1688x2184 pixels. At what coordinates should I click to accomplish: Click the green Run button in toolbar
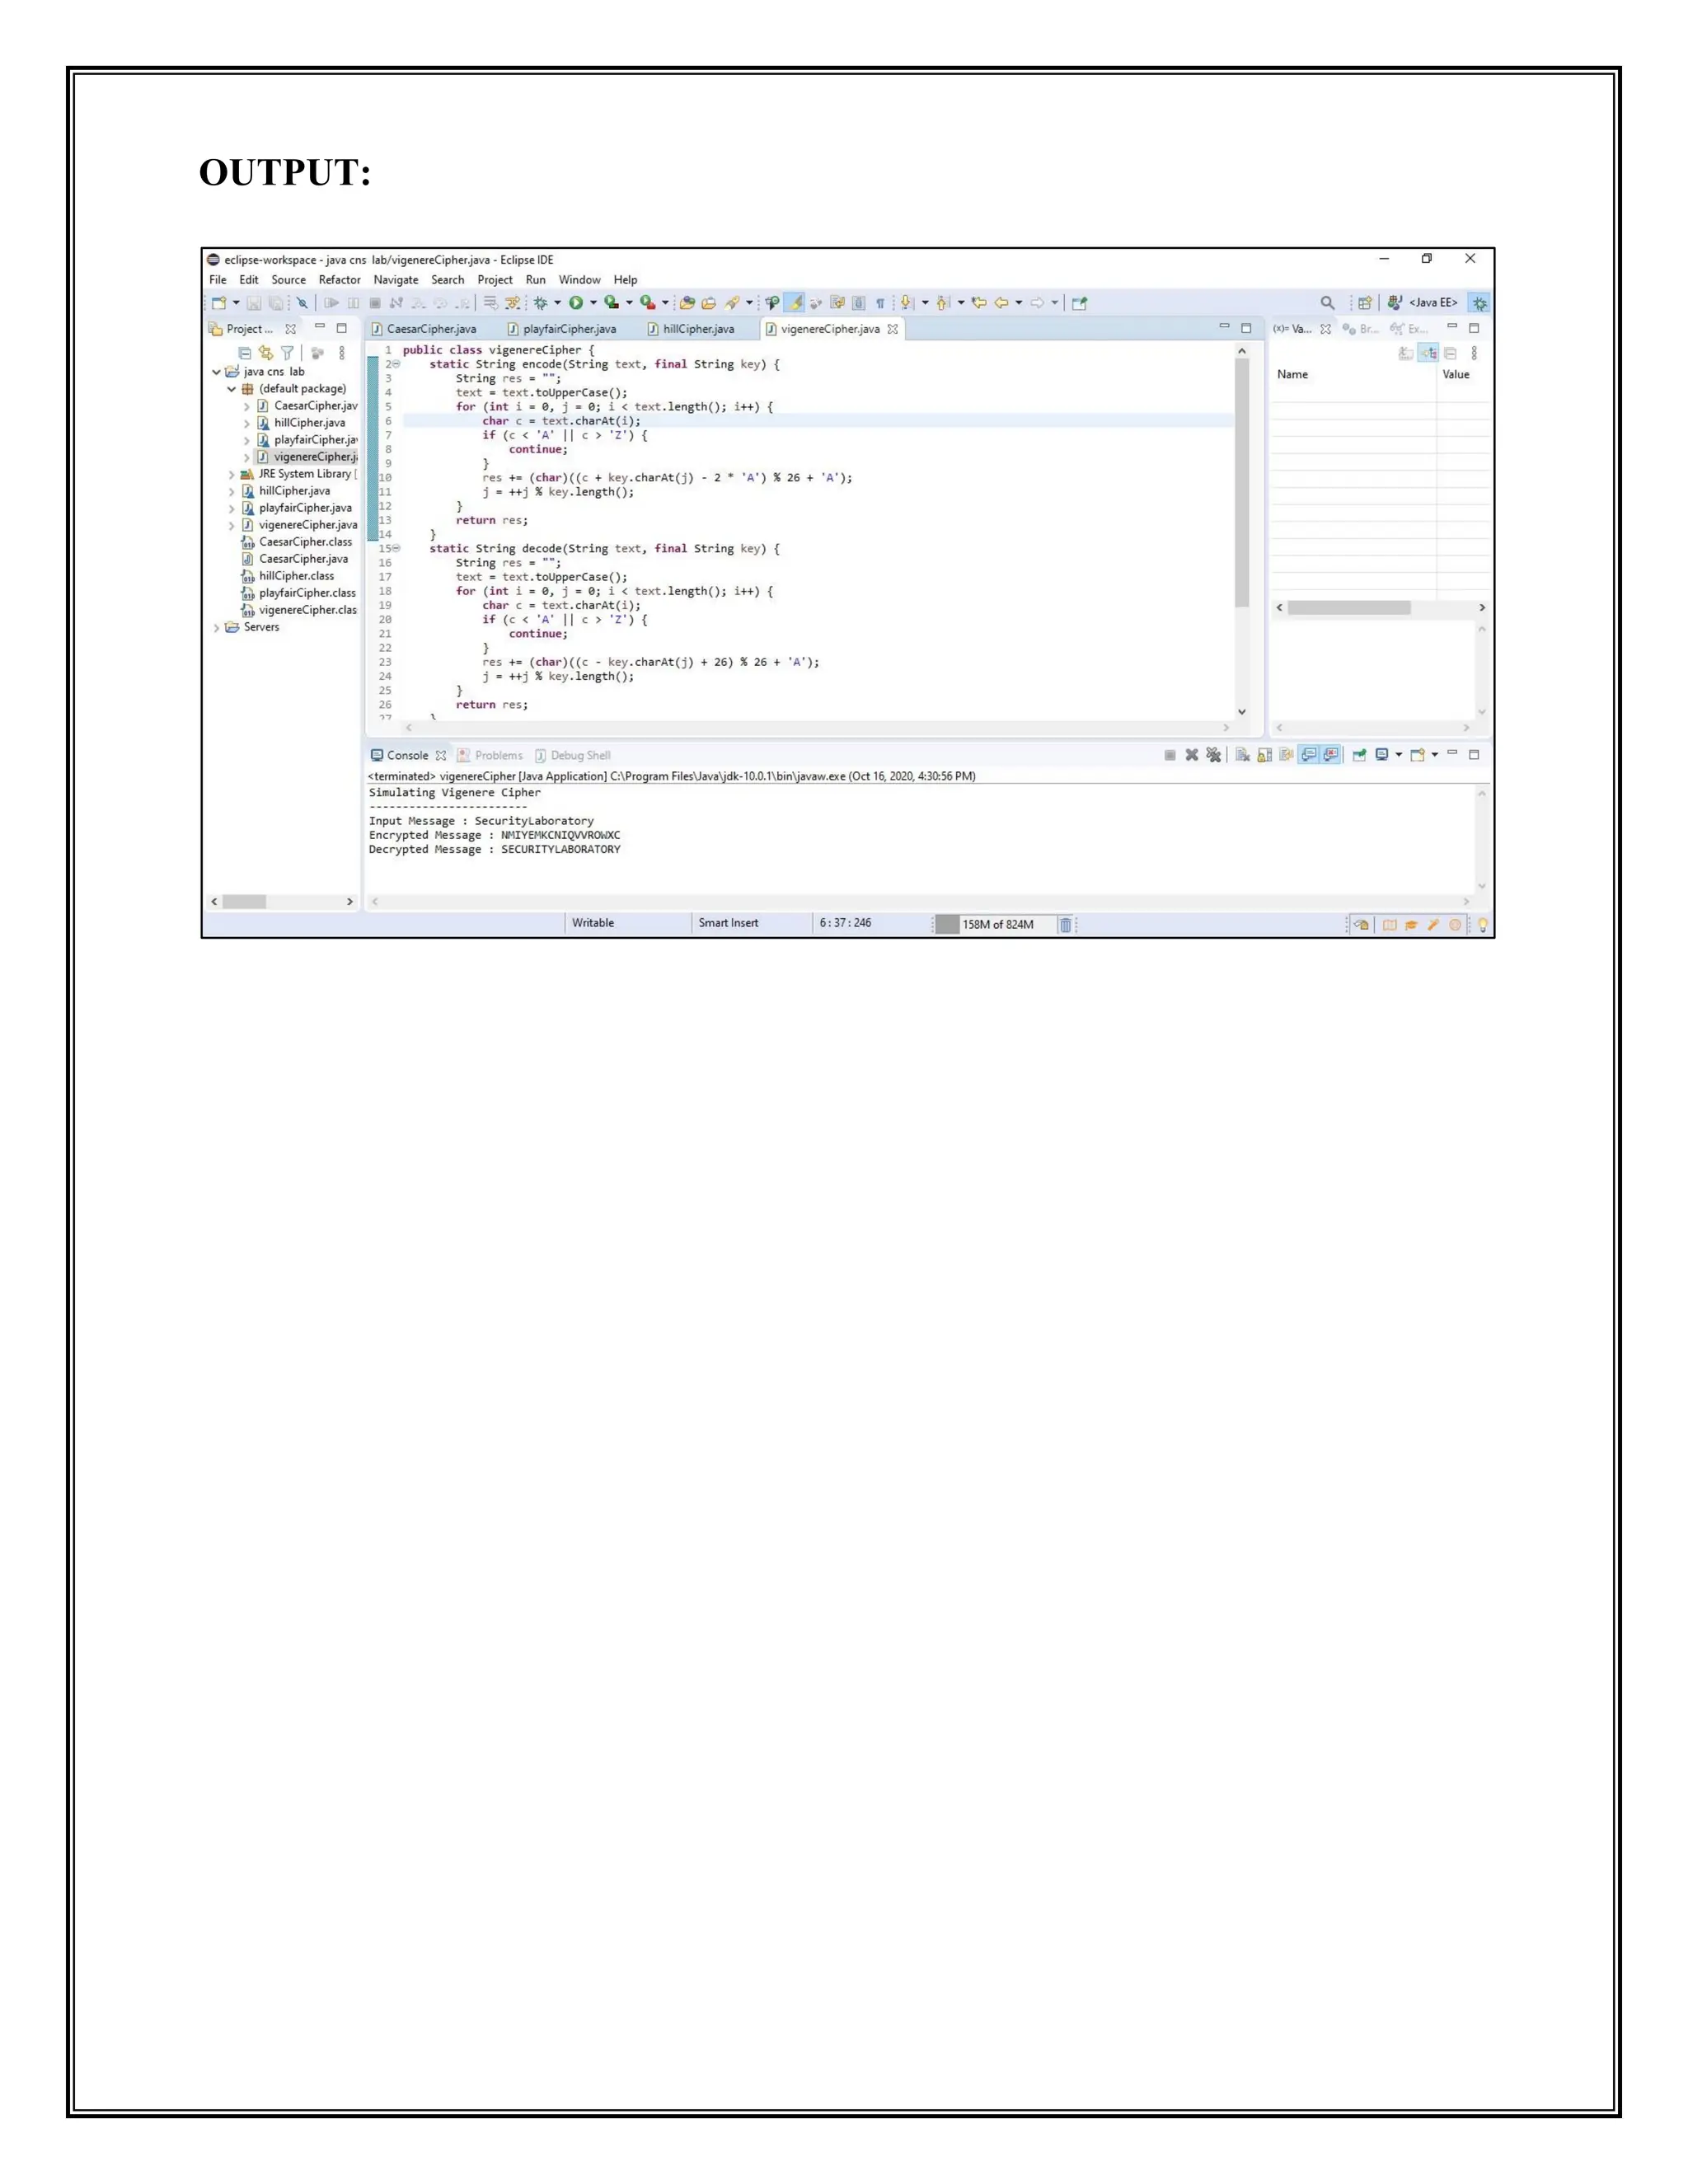pos(576,303)
